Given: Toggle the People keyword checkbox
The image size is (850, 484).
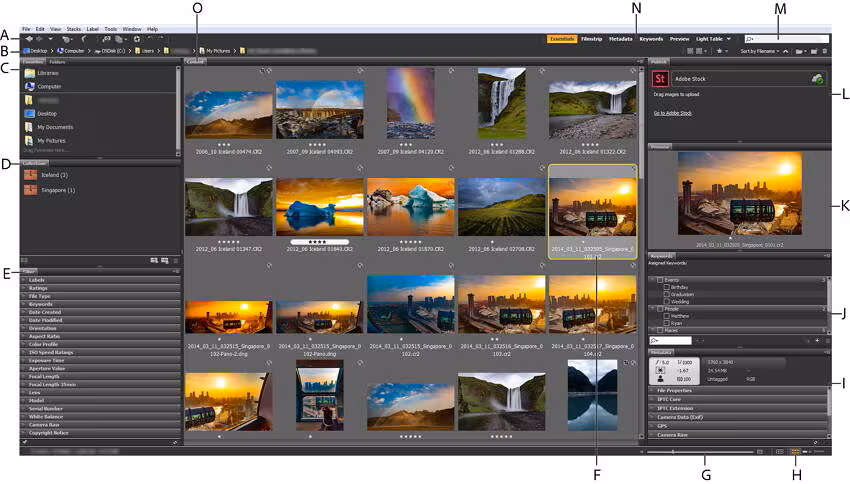Looking at the screenshot, I should click(660, 309).
